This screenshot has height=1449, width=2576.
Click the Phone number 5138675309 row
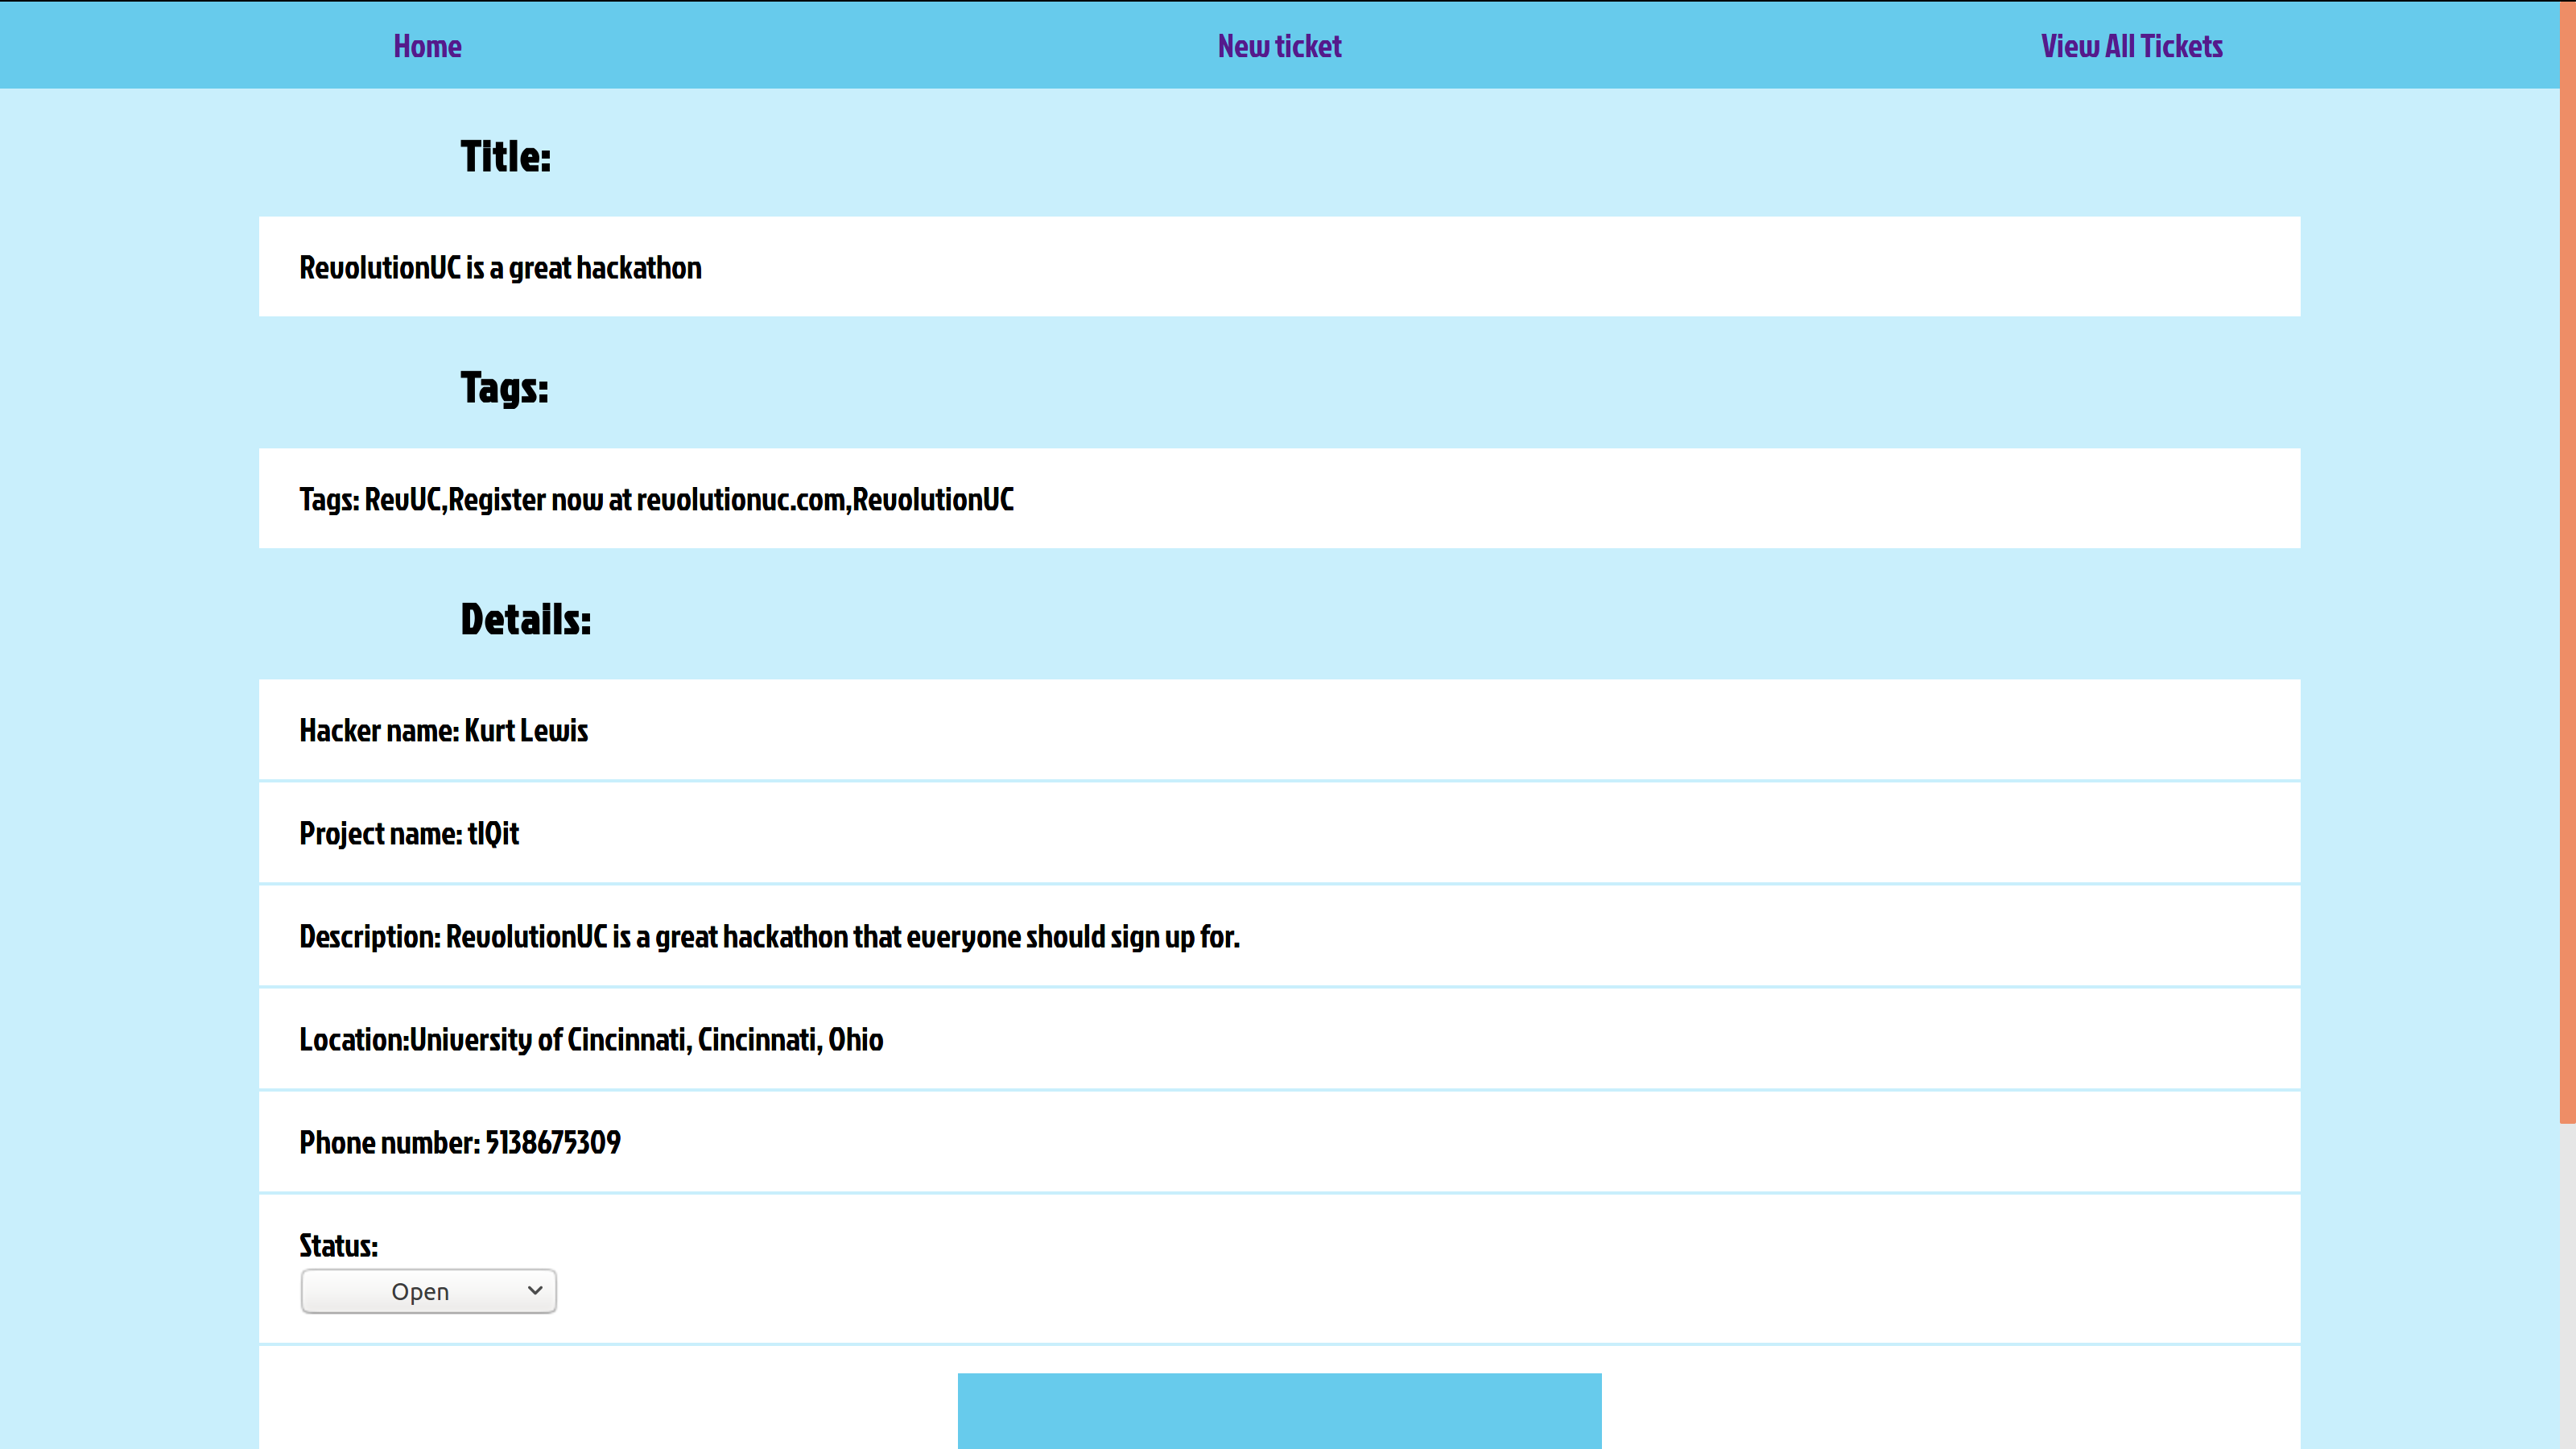[x=460, y=1143]
